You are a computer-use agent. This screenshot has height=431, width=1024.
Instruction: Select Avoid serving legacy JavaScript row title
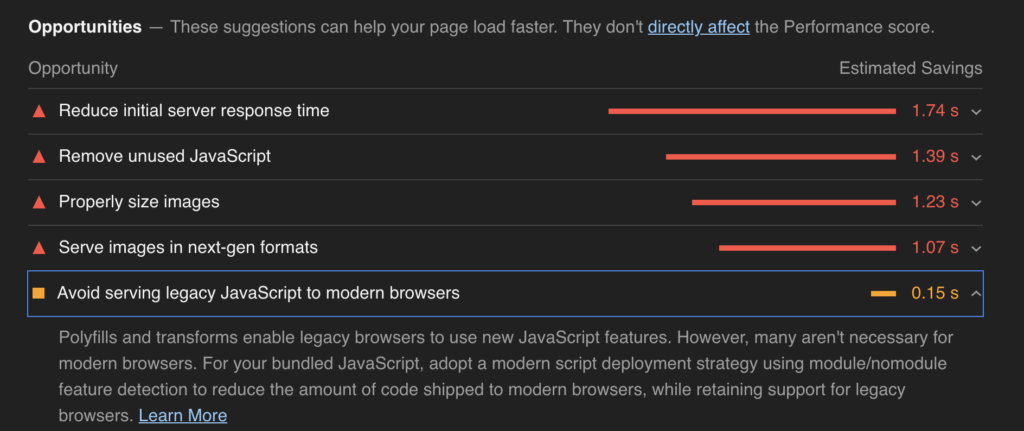tap(259, 293)
